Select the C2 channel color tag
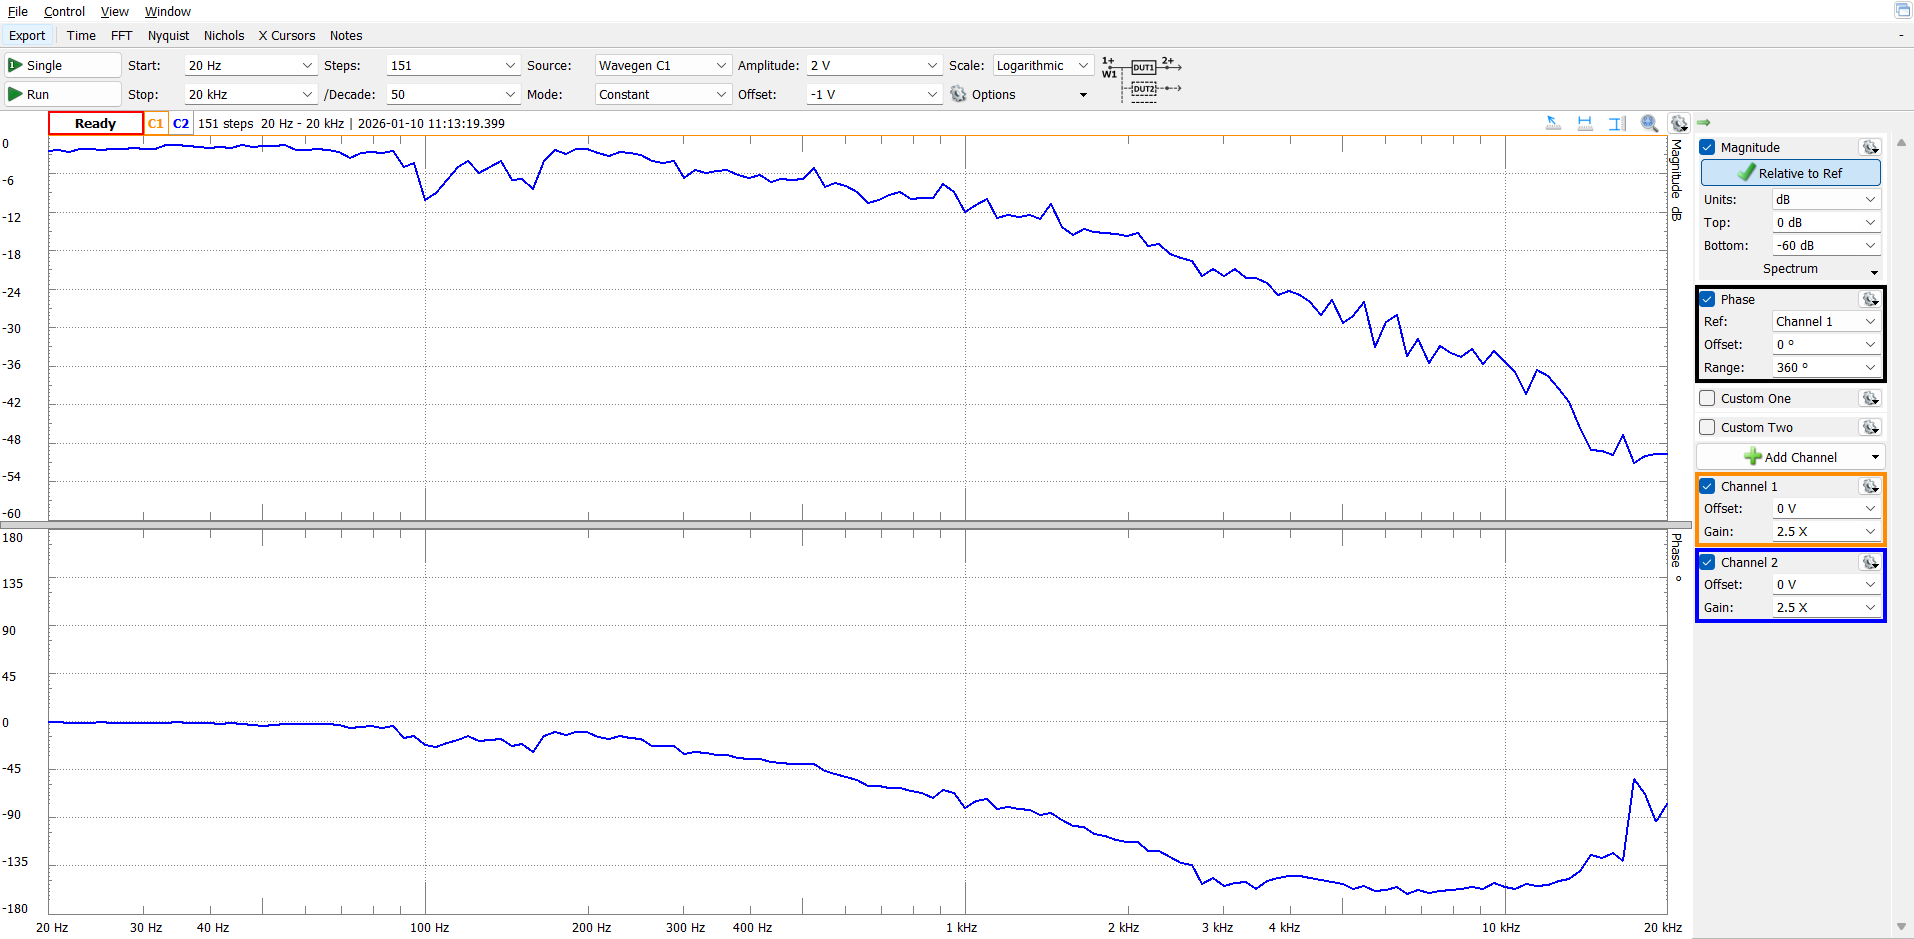The height and width of the screenshot is (939, 1914). (181, 123)
